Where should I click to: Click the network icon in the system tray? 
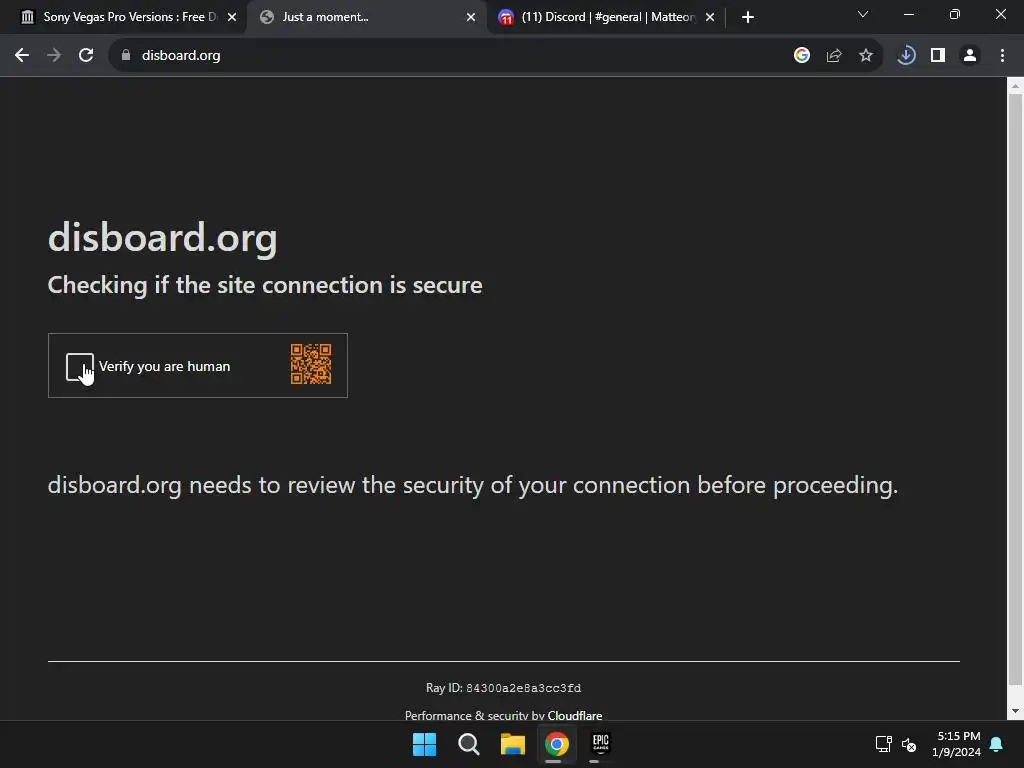884,744
